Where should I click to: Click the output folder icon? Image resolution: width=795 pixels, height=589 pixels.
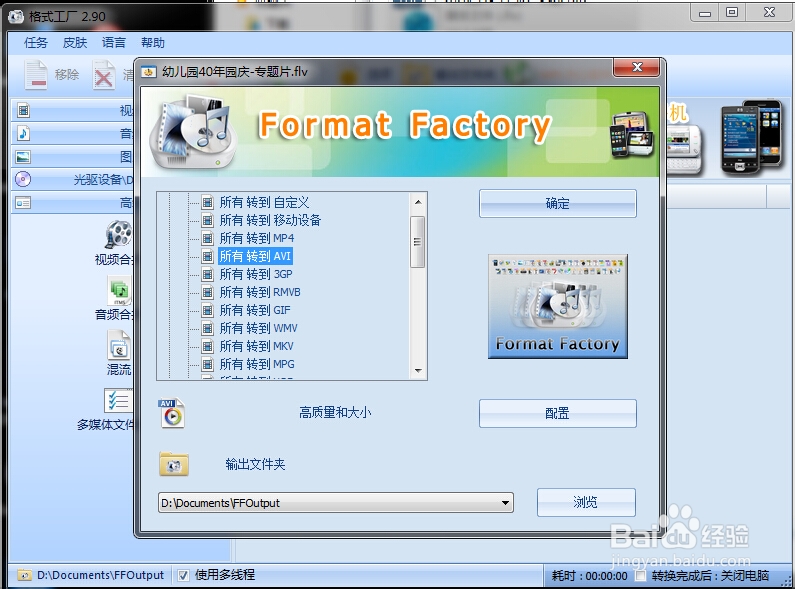[173, 464]
